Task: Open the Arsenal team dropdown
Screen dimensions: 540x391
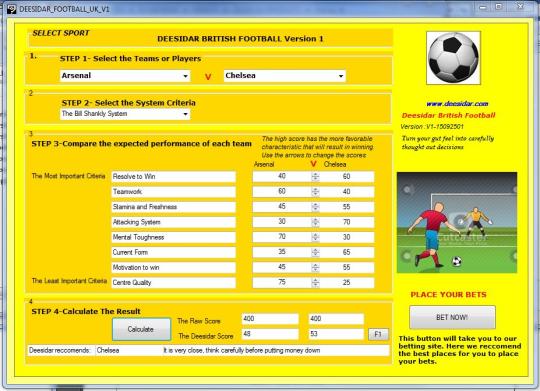Action: click(125, 76)
